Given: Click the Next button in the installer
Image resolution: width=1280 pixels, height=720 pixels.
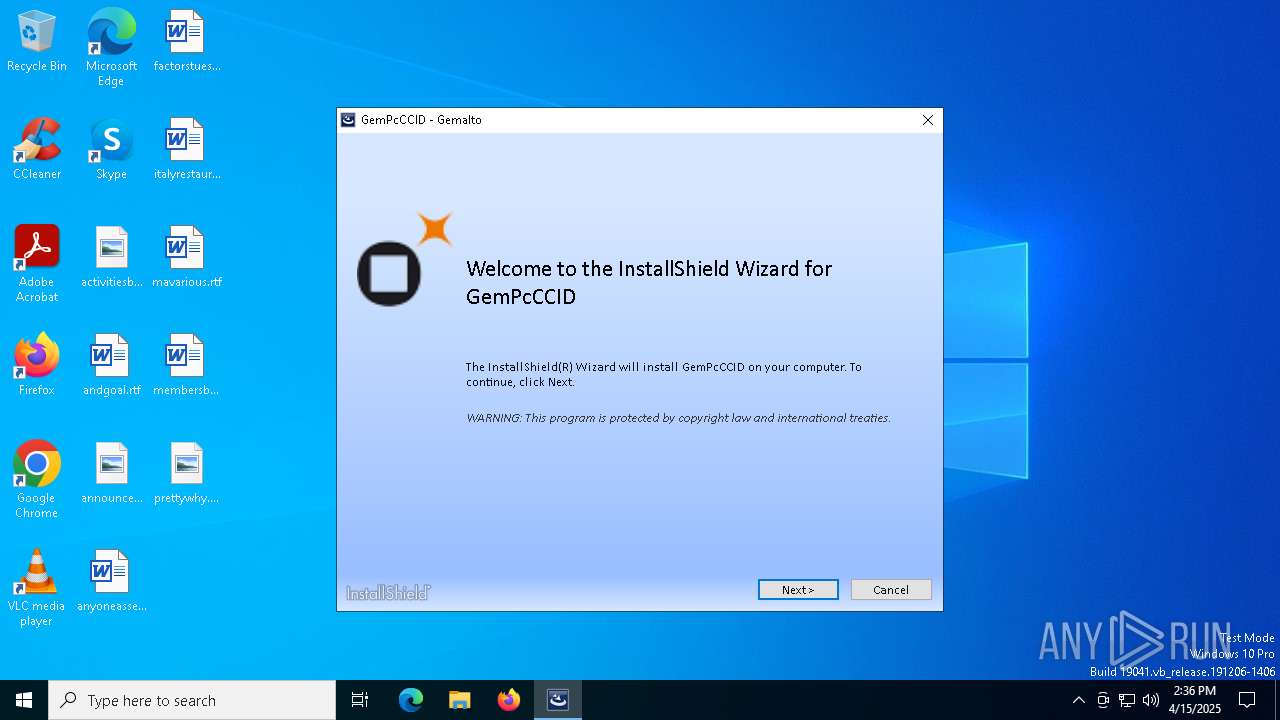Looking at the screenshot, I should pyautogui.click(x=798, y=590).
